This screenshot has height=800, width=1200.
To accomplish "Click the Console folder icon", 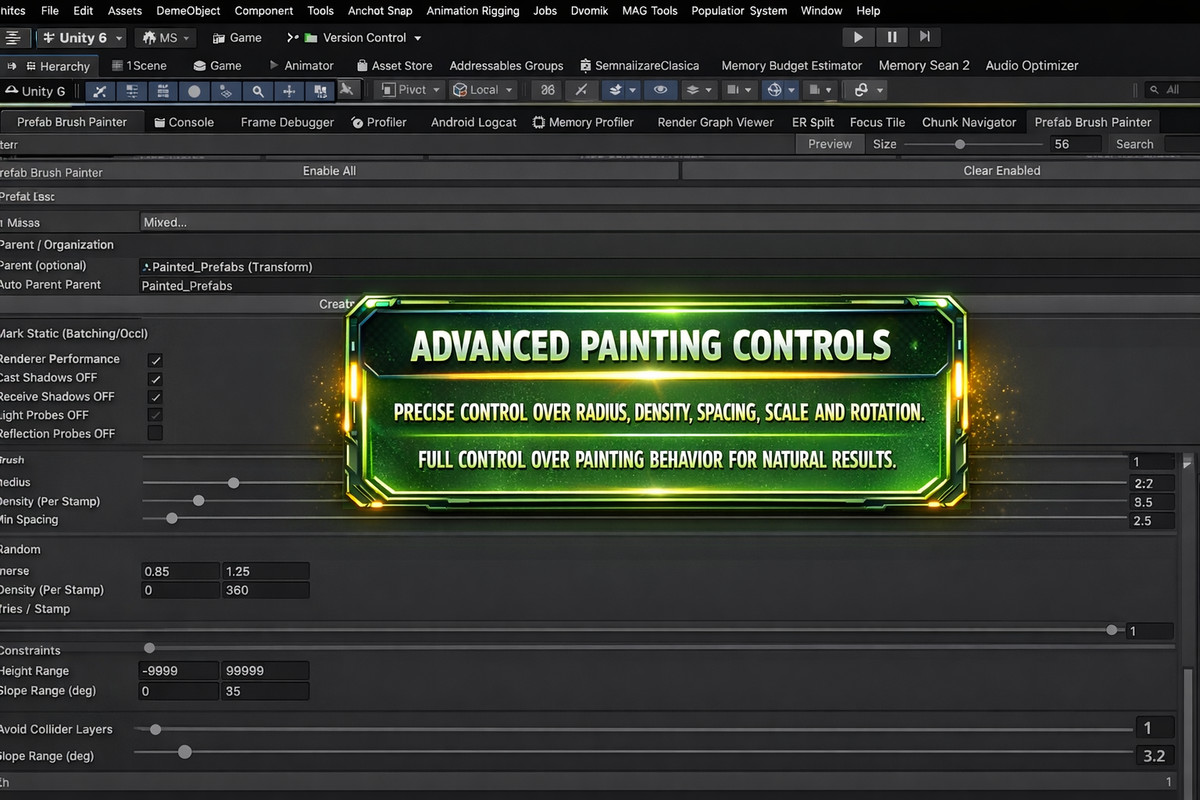I will click(161, 122).
